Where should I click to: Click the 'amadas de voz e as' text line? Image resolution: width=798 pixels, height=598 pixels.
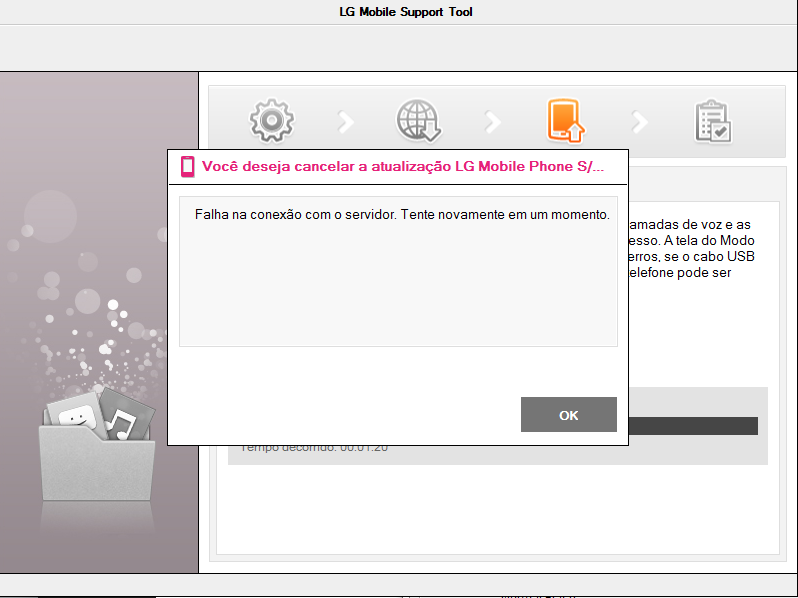coord(690,224)
